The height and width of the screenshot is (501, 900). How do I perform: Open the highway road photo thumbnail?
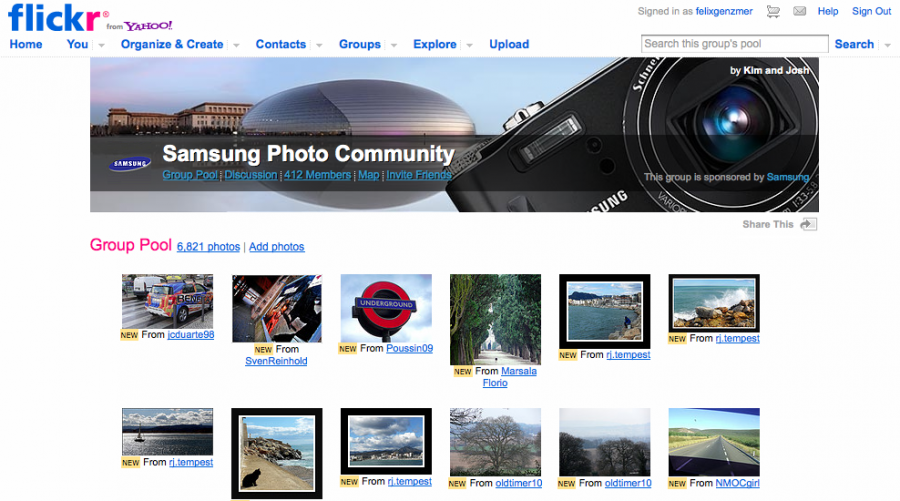click(x=714, y=442)
